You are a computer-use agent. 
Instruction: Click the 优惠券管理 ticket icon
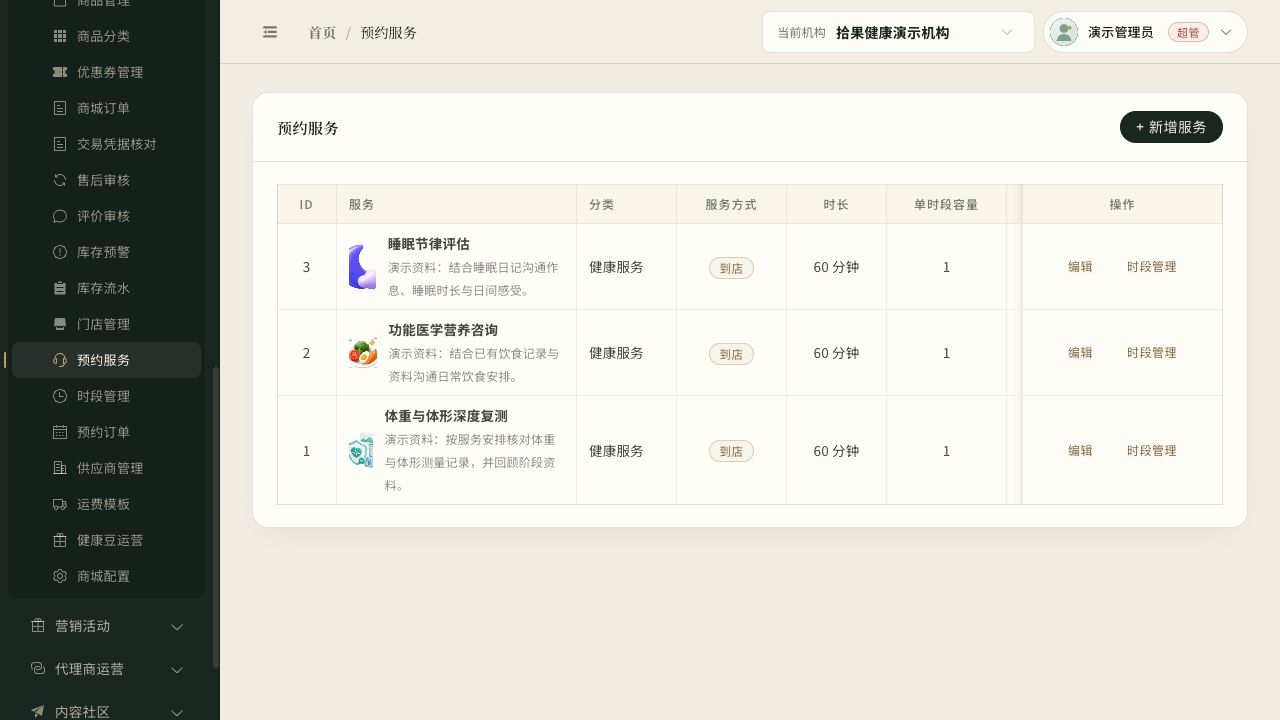pos(60,72)
